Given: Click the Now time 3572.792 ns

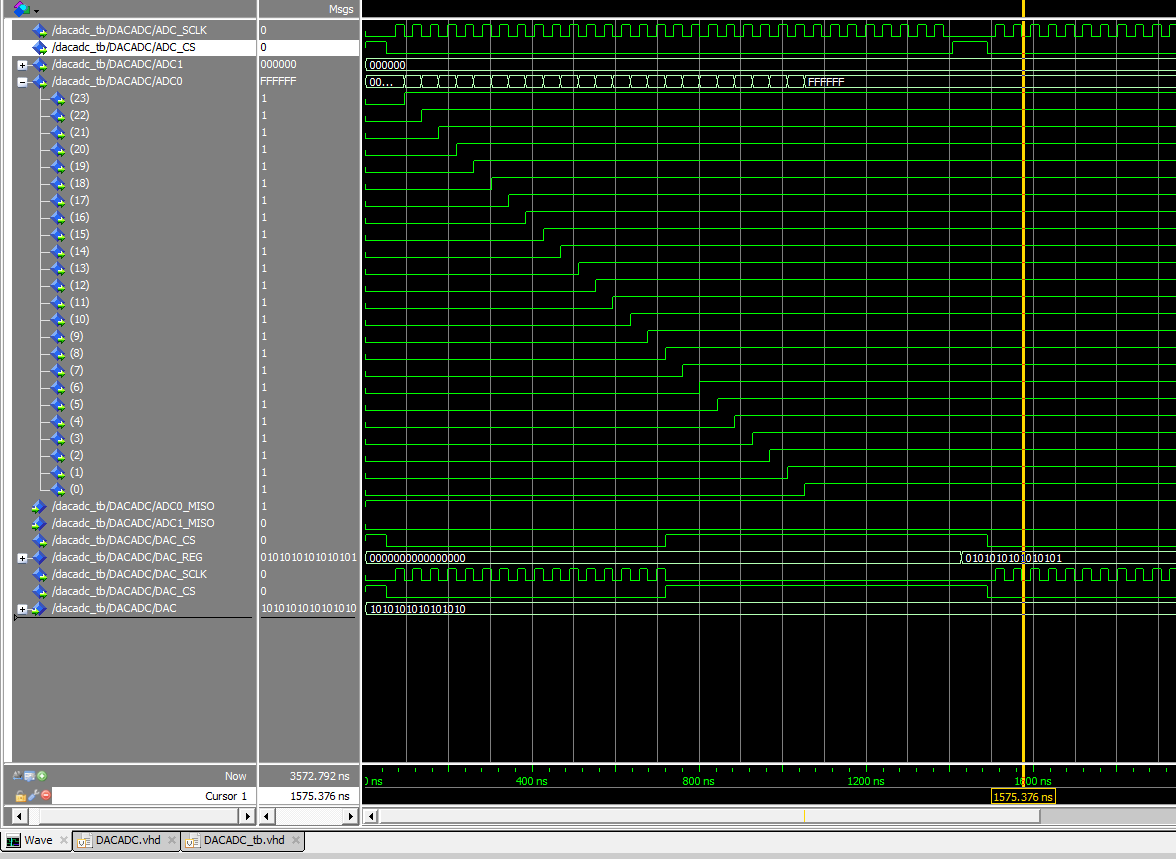Looking at the screenshot, I should [x=320, y=776].
